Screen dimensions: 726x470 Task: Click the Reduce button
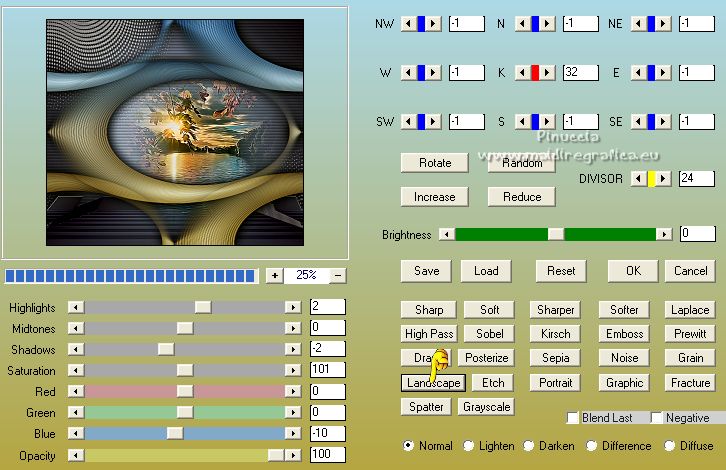pos(522,197)
